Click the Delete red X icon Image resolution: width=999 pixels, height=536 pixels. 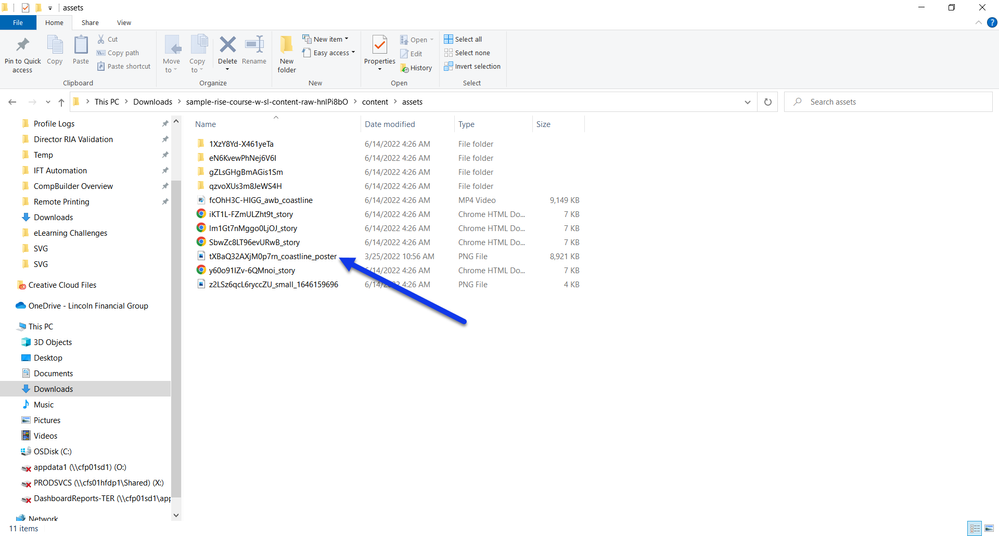pyautogui.click(x=227, y=45)
